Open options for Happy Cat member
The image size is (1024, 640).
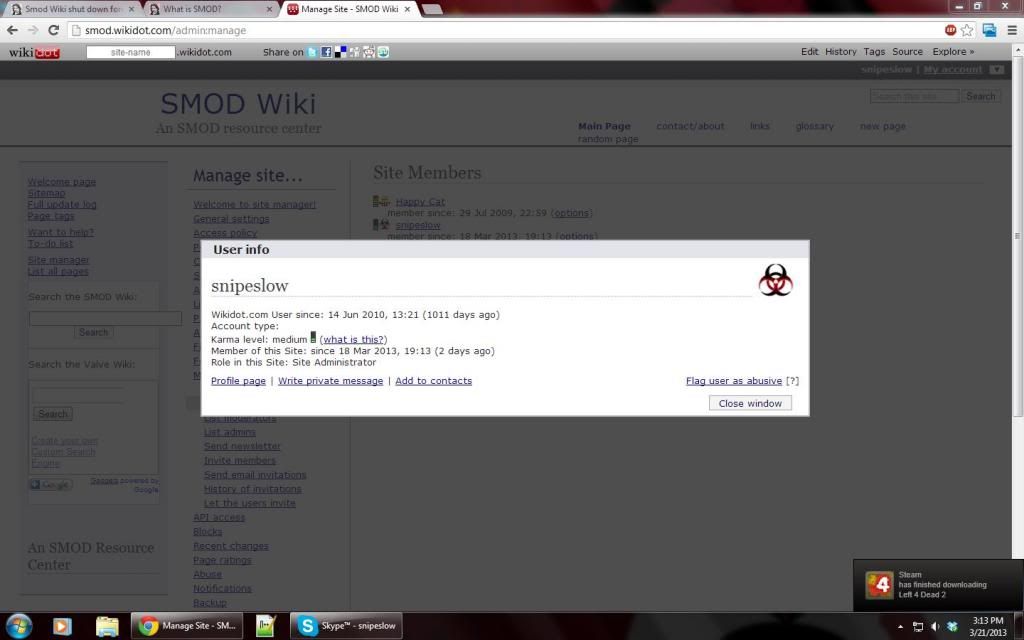click(x=571, y=213)
